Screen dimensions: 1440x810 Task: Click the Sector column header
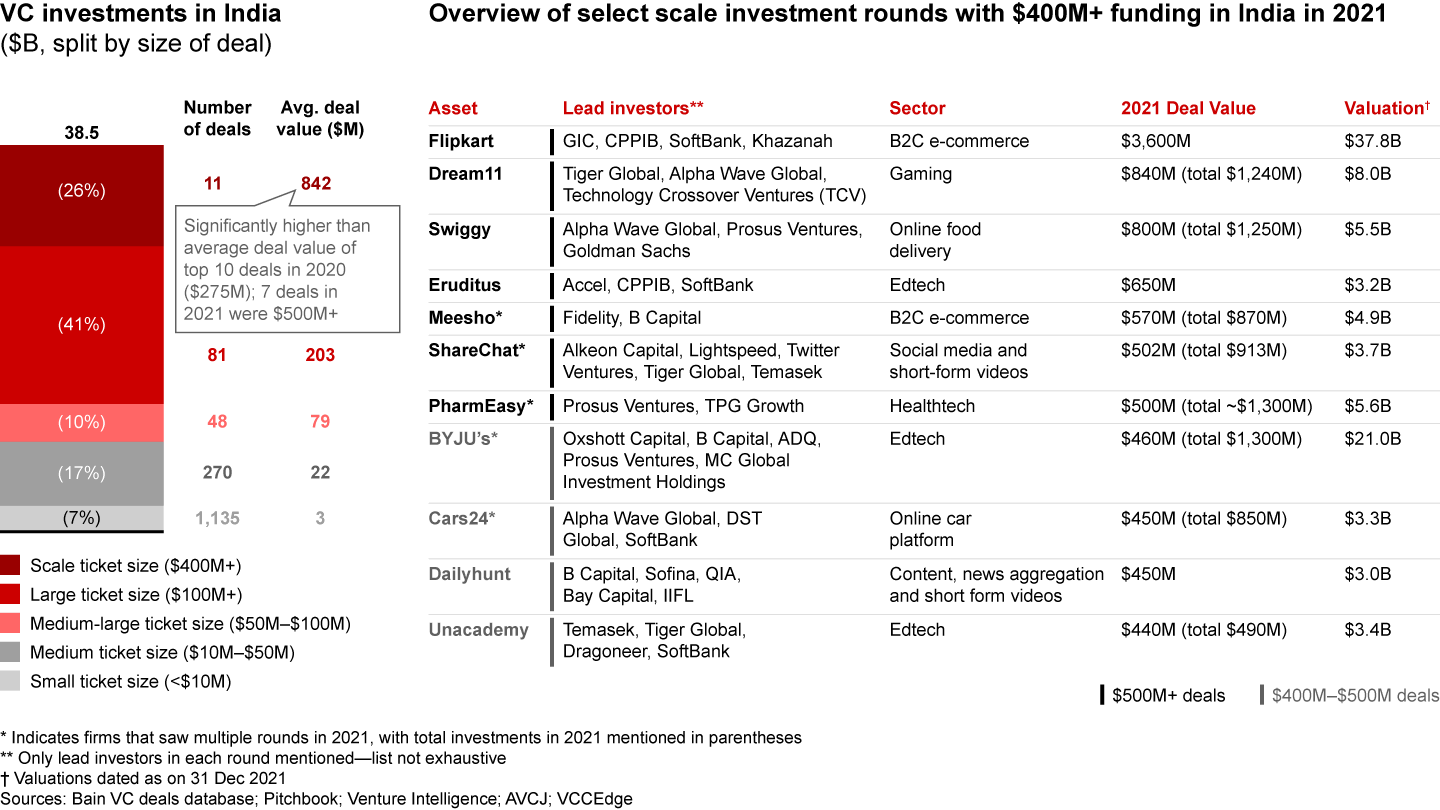(x=917, y=108)
